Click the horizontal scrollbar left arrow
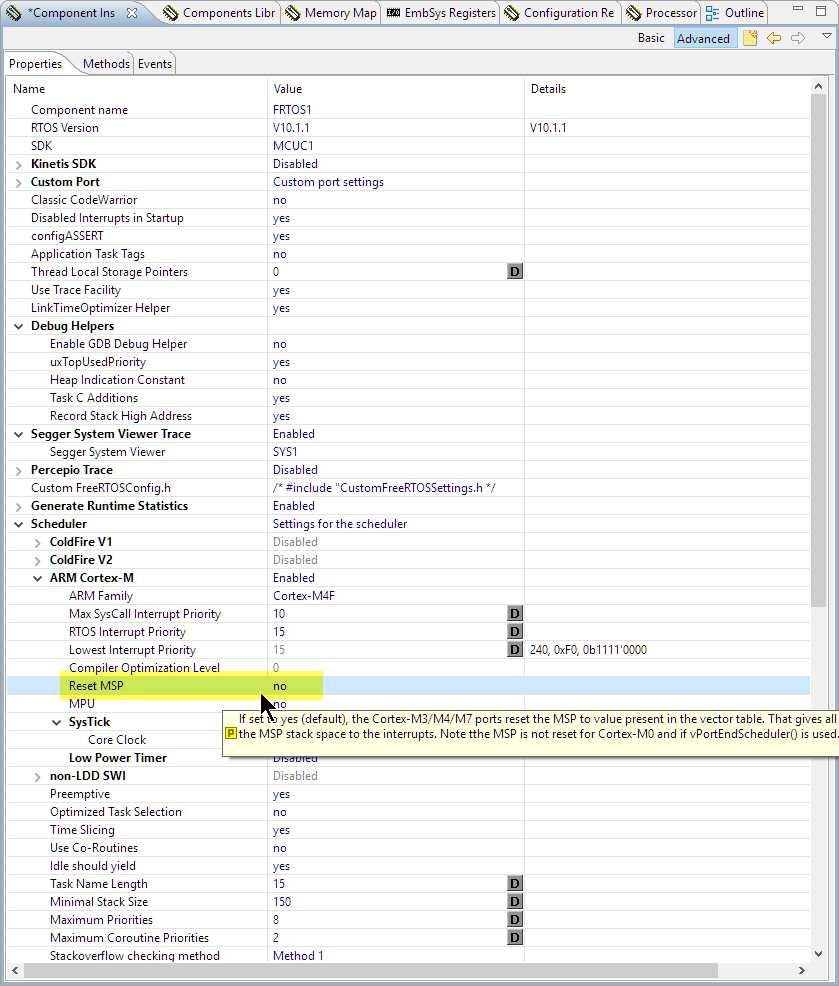 15,970
